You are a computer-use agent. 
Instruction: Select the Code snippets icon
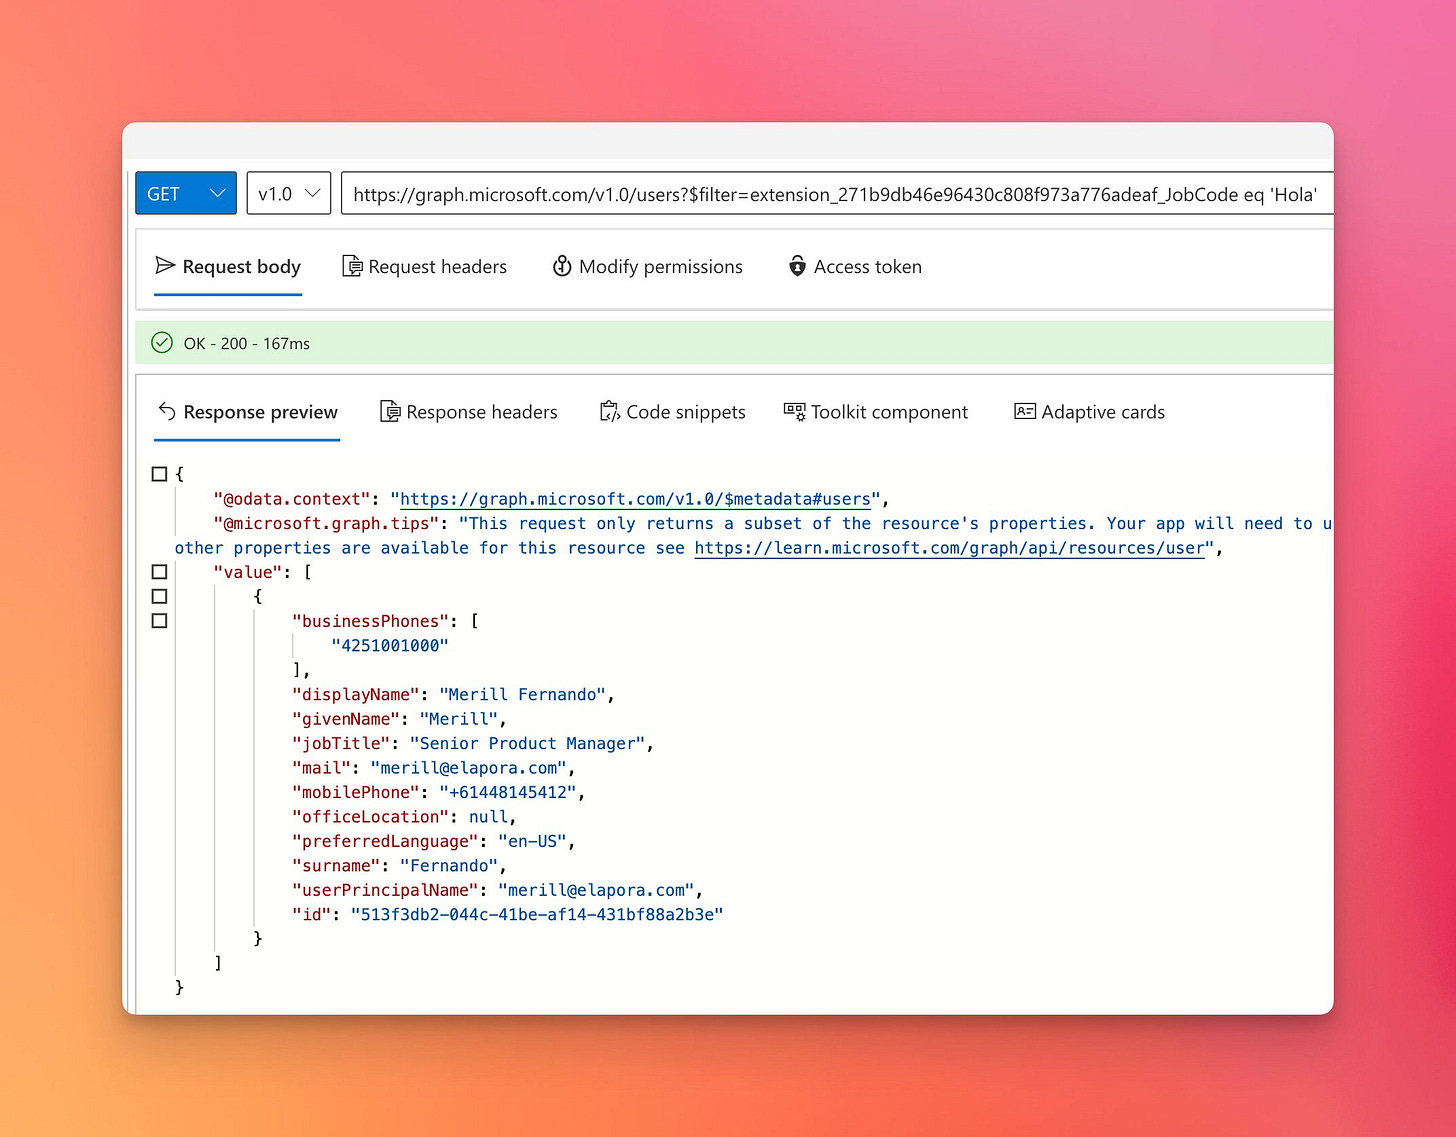click(x=609, y=411)
